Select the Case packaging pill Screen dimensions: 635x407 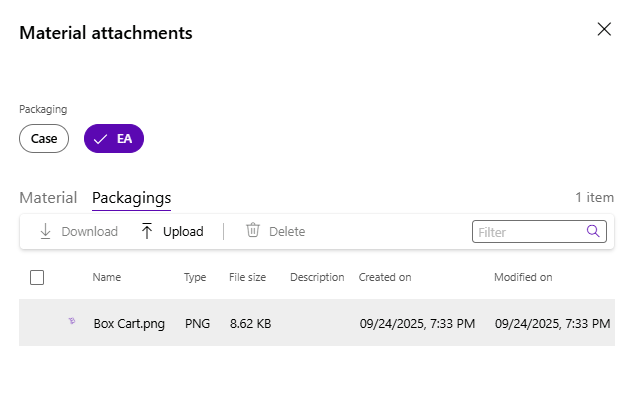44,139
